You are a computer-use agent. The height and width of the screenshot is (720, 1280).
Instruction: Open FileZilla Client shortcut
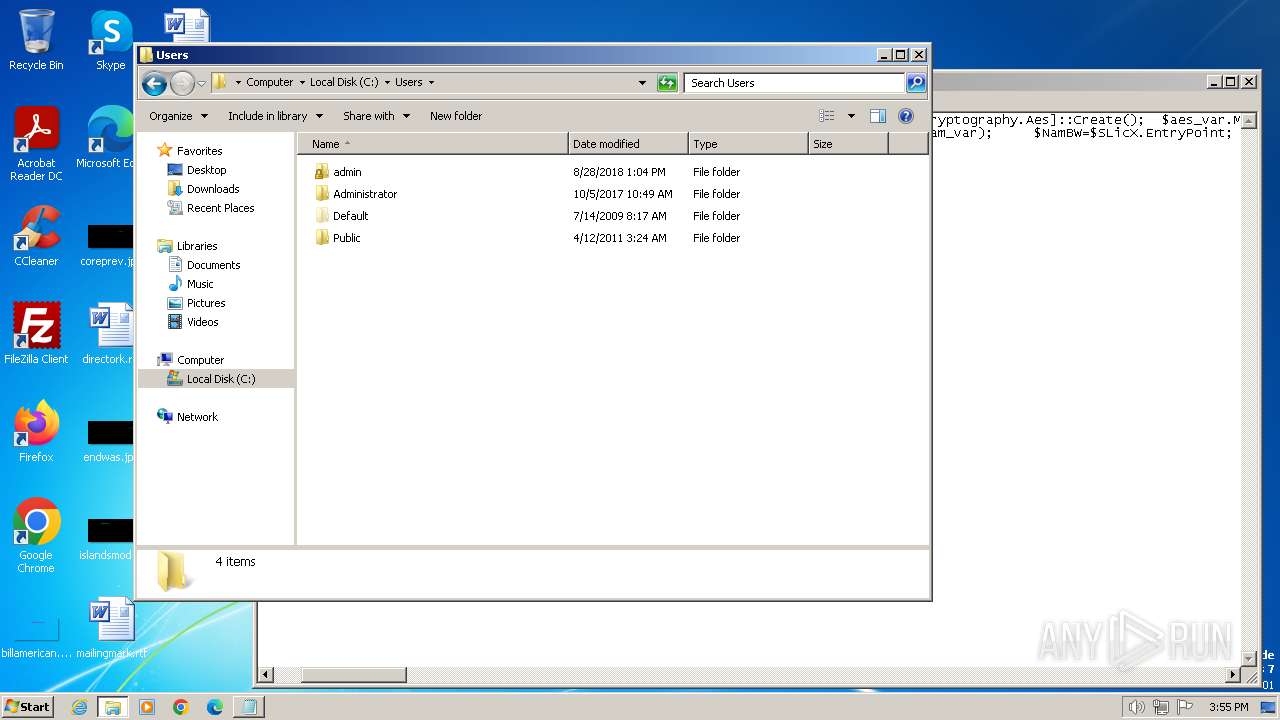[36, 333]
